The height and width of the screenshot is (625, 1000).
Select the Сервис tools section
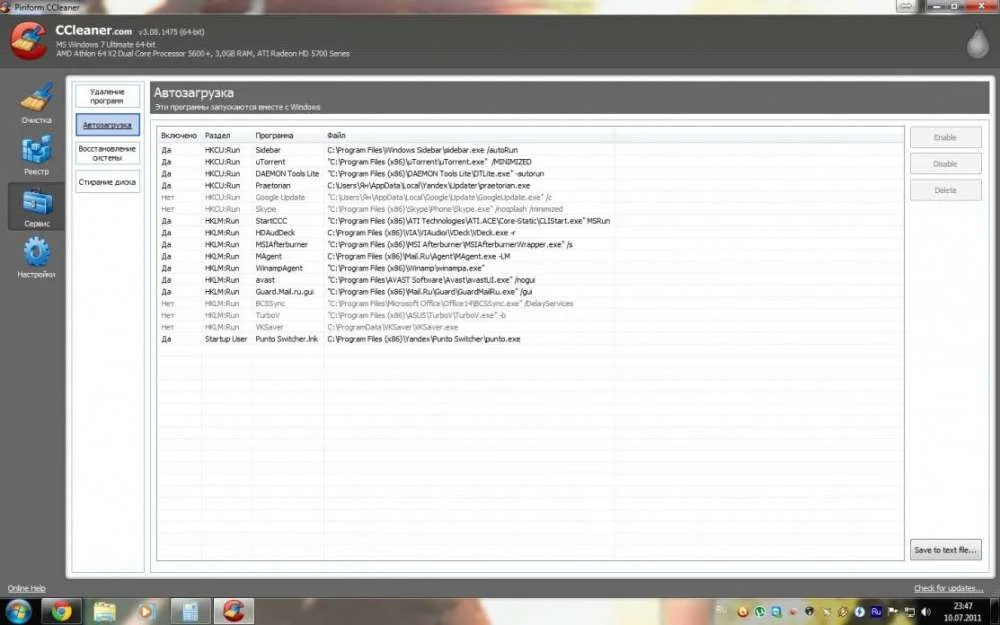36,207
